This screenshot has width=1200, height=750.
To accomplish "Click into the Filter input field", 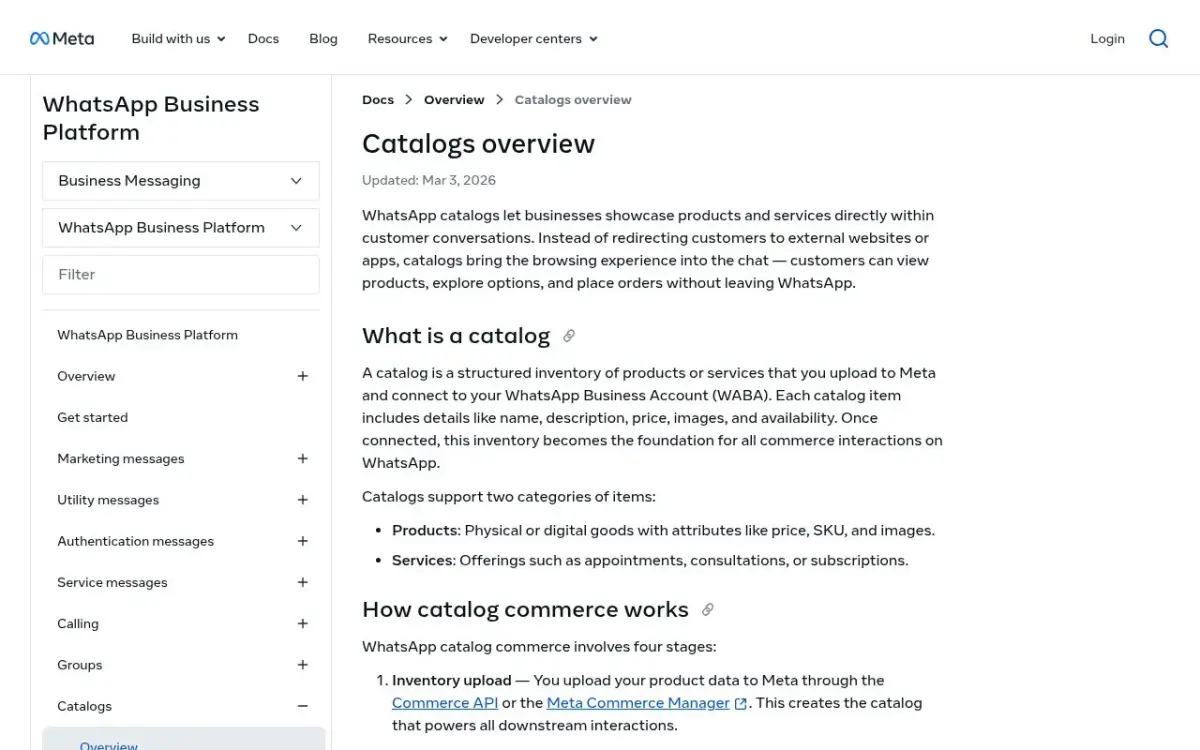I will [181, 275].
